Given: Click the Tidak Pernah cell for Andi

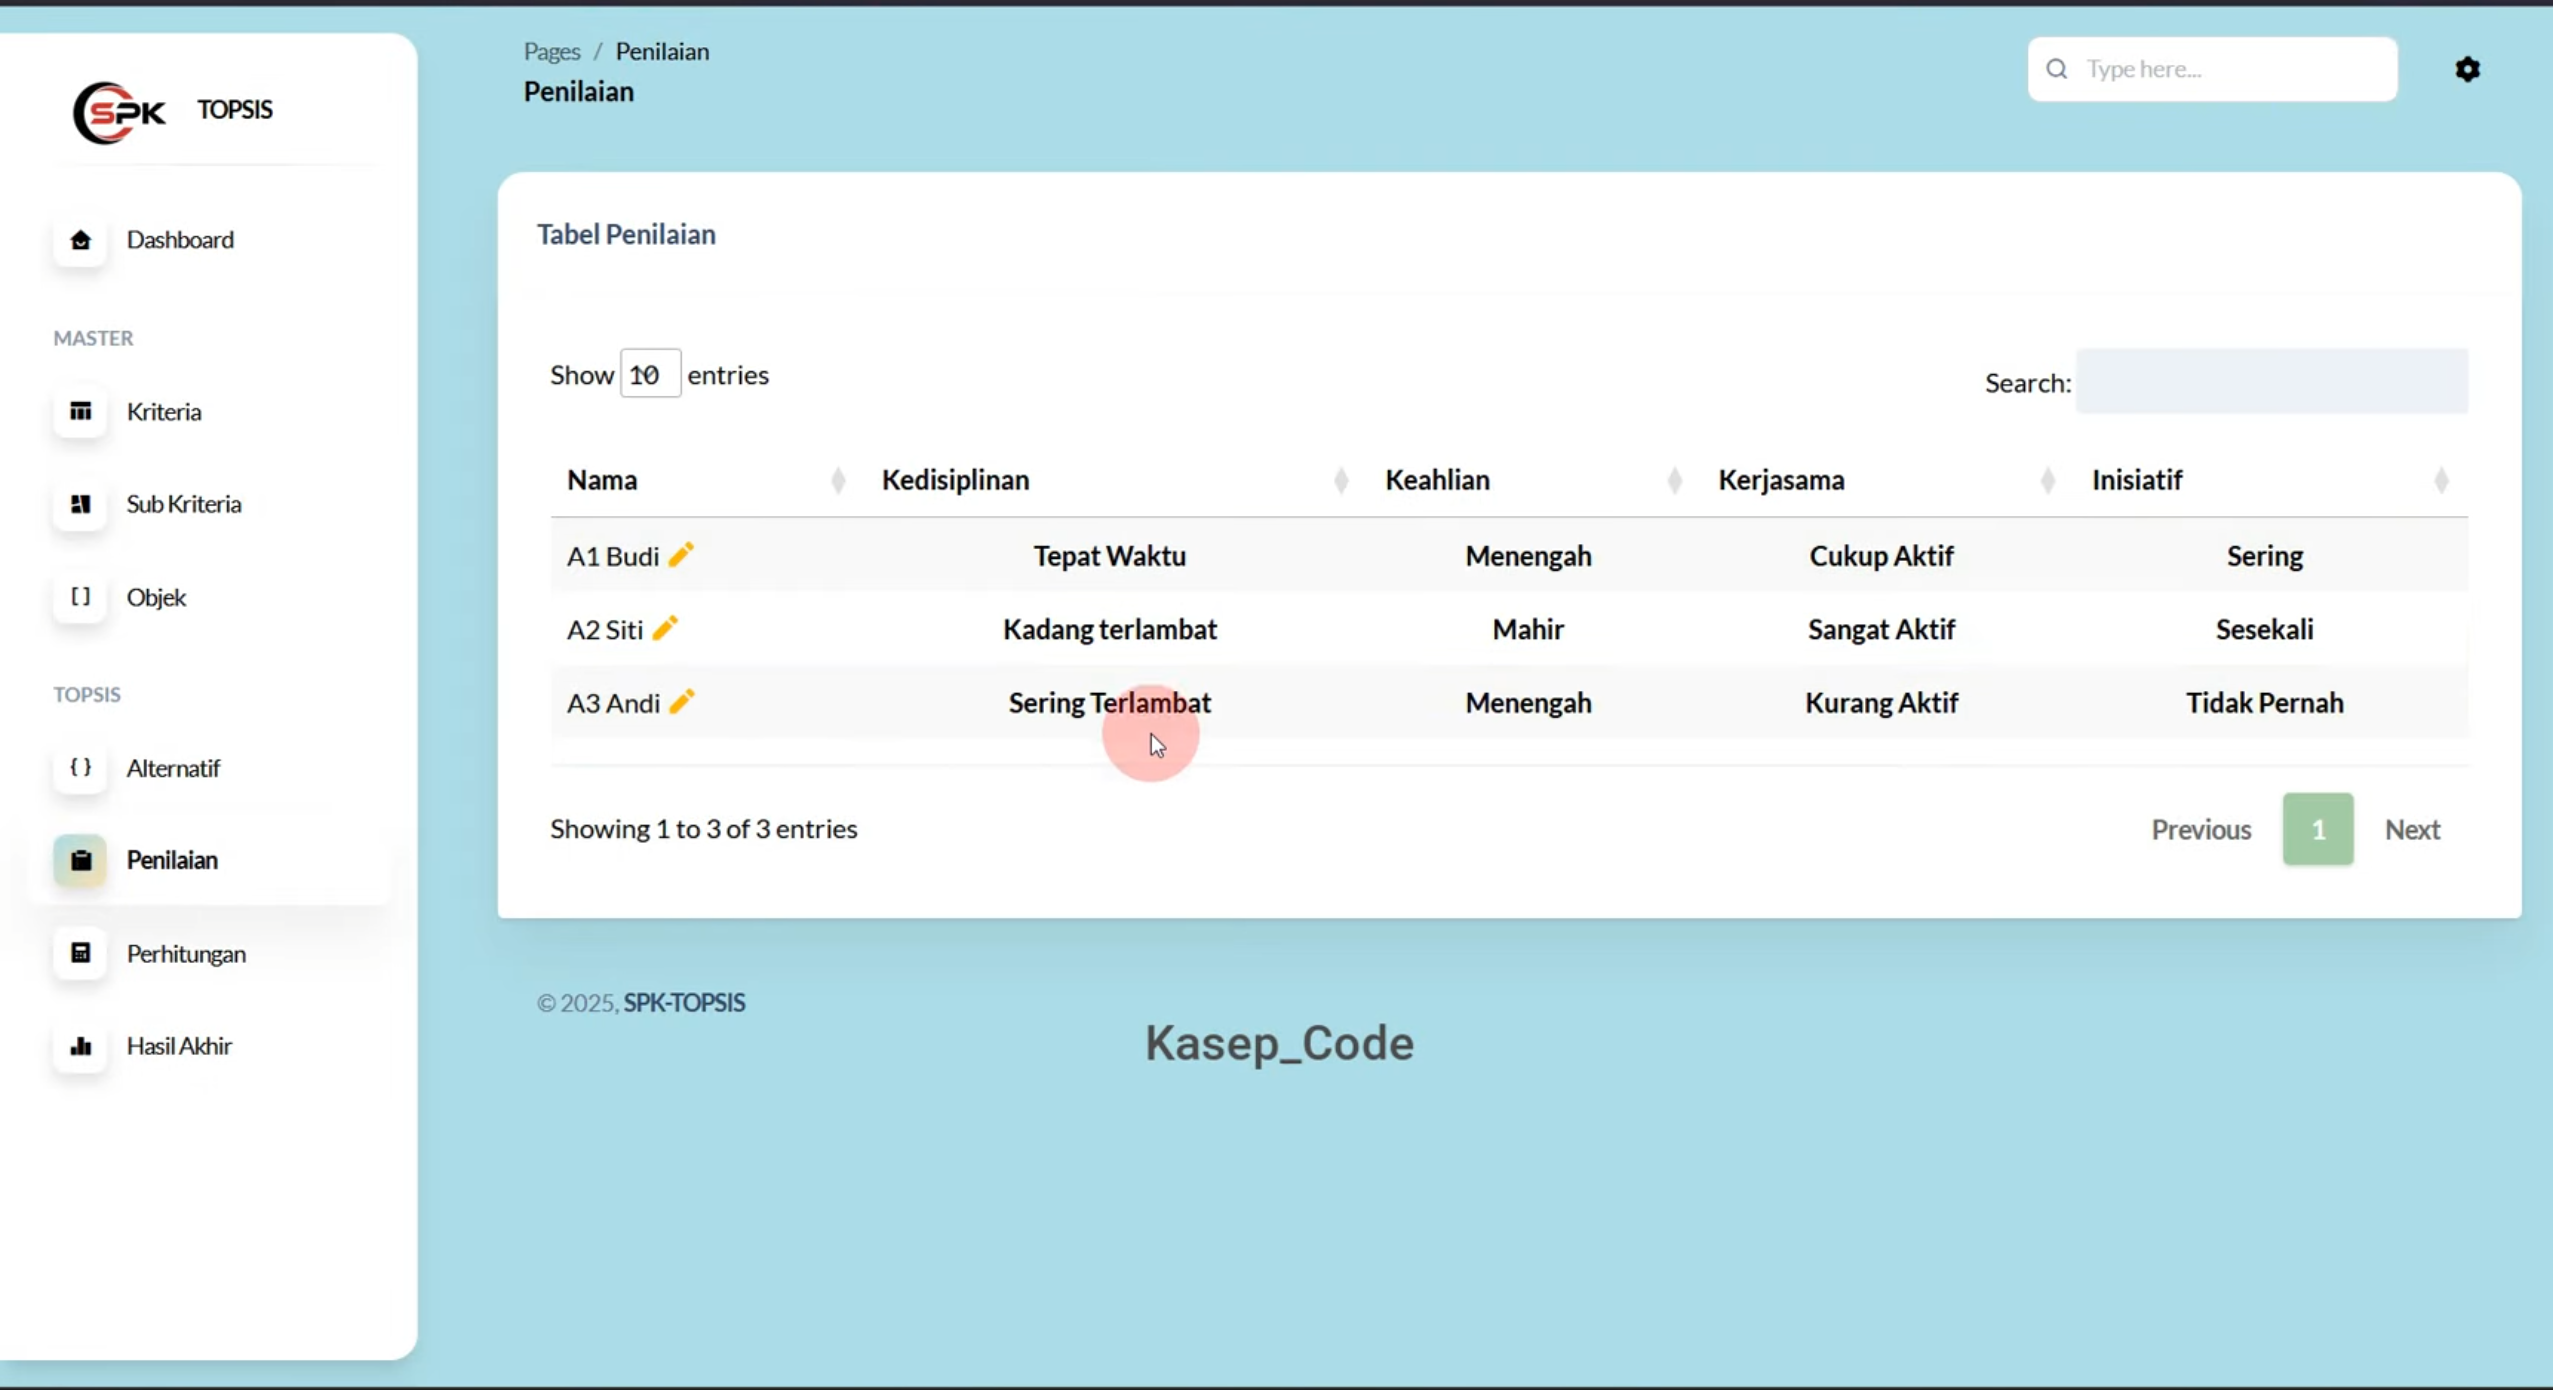Looking at the screenshot, I should coord(2264,702).
